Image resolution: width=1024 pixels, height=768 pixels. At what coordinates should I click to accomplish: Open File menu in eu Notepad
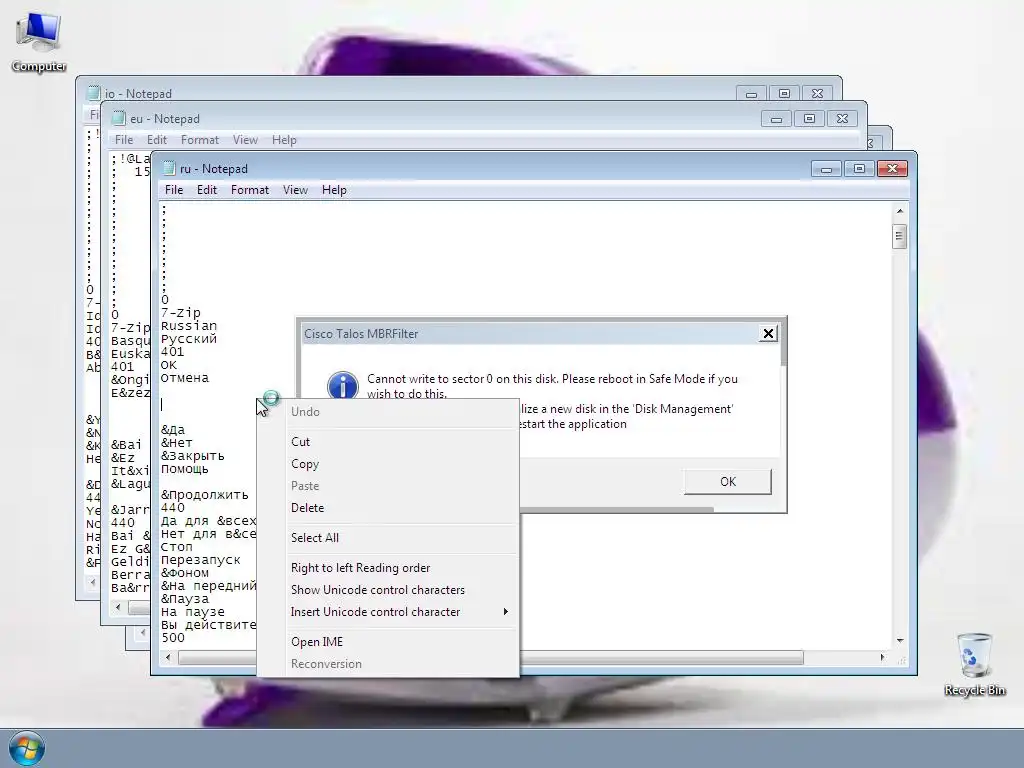[123, 140]
